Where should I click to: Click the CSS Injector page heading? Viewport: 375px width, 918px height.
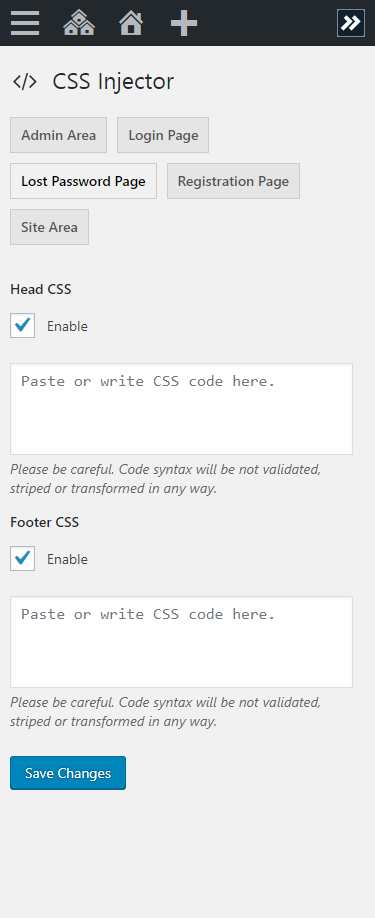tap(113, 81)
